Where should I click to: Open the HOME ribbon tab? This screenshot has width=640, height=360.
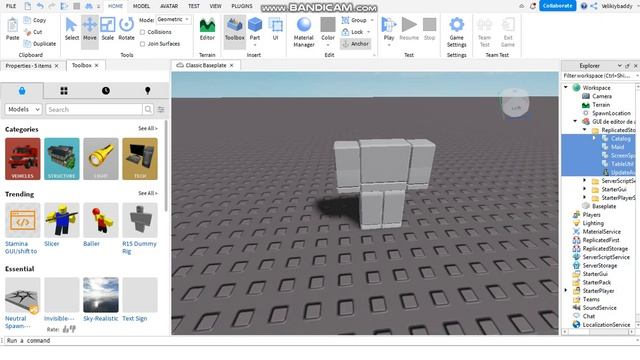click(x=115, y=6)
